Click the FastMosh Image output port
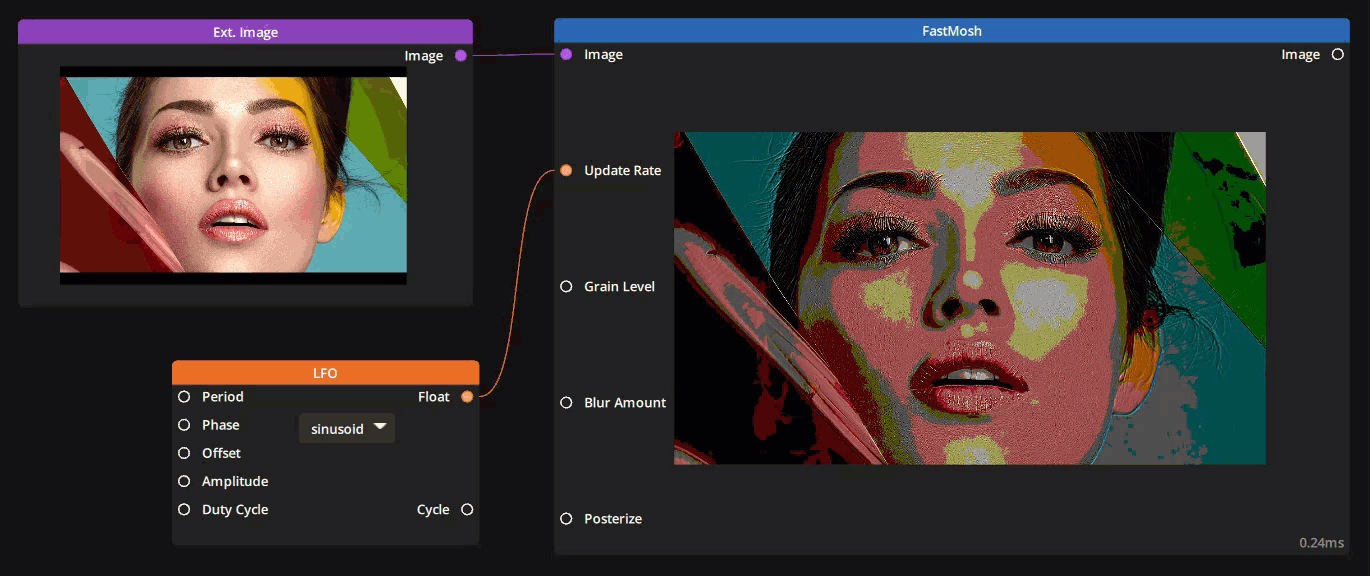 pos(1338,55)
